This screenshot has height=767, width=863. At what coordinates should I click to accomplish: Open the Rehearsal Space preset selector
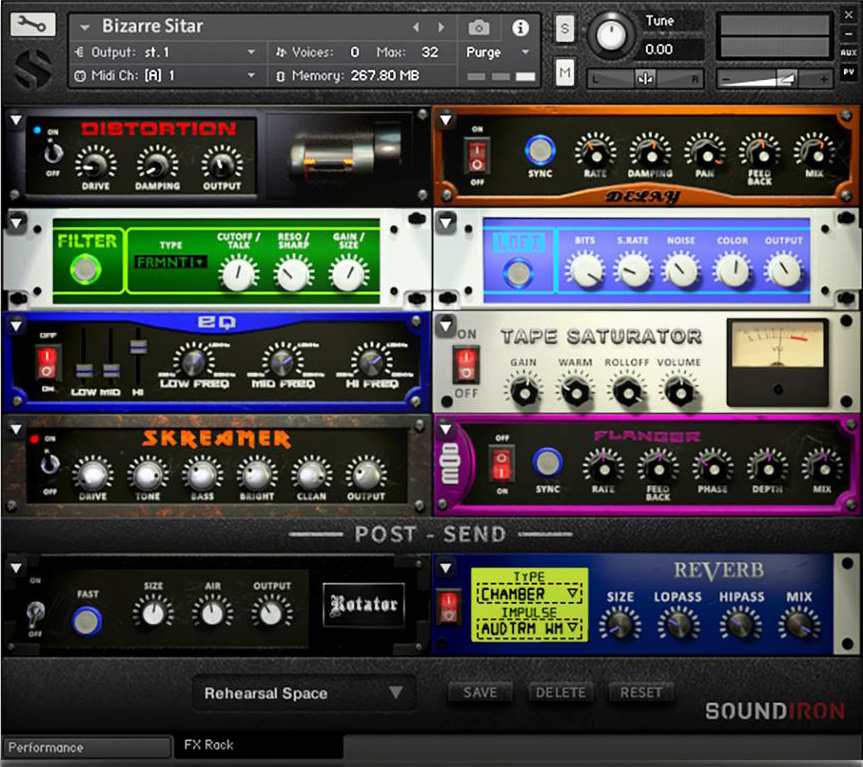coord(302,692)
